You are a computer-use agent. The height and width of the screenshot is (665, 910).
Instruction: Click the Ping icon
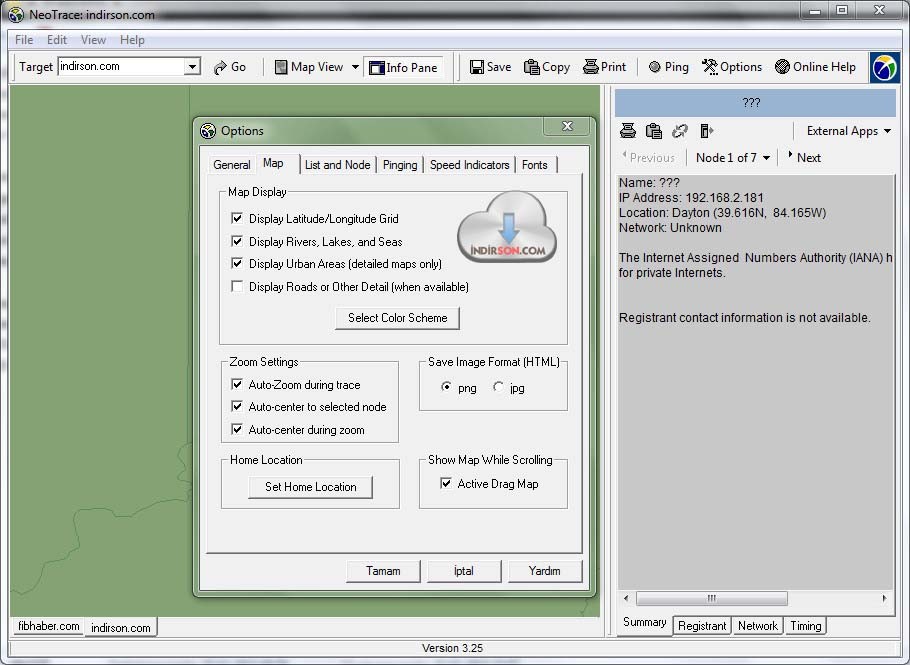click(655, 67)
